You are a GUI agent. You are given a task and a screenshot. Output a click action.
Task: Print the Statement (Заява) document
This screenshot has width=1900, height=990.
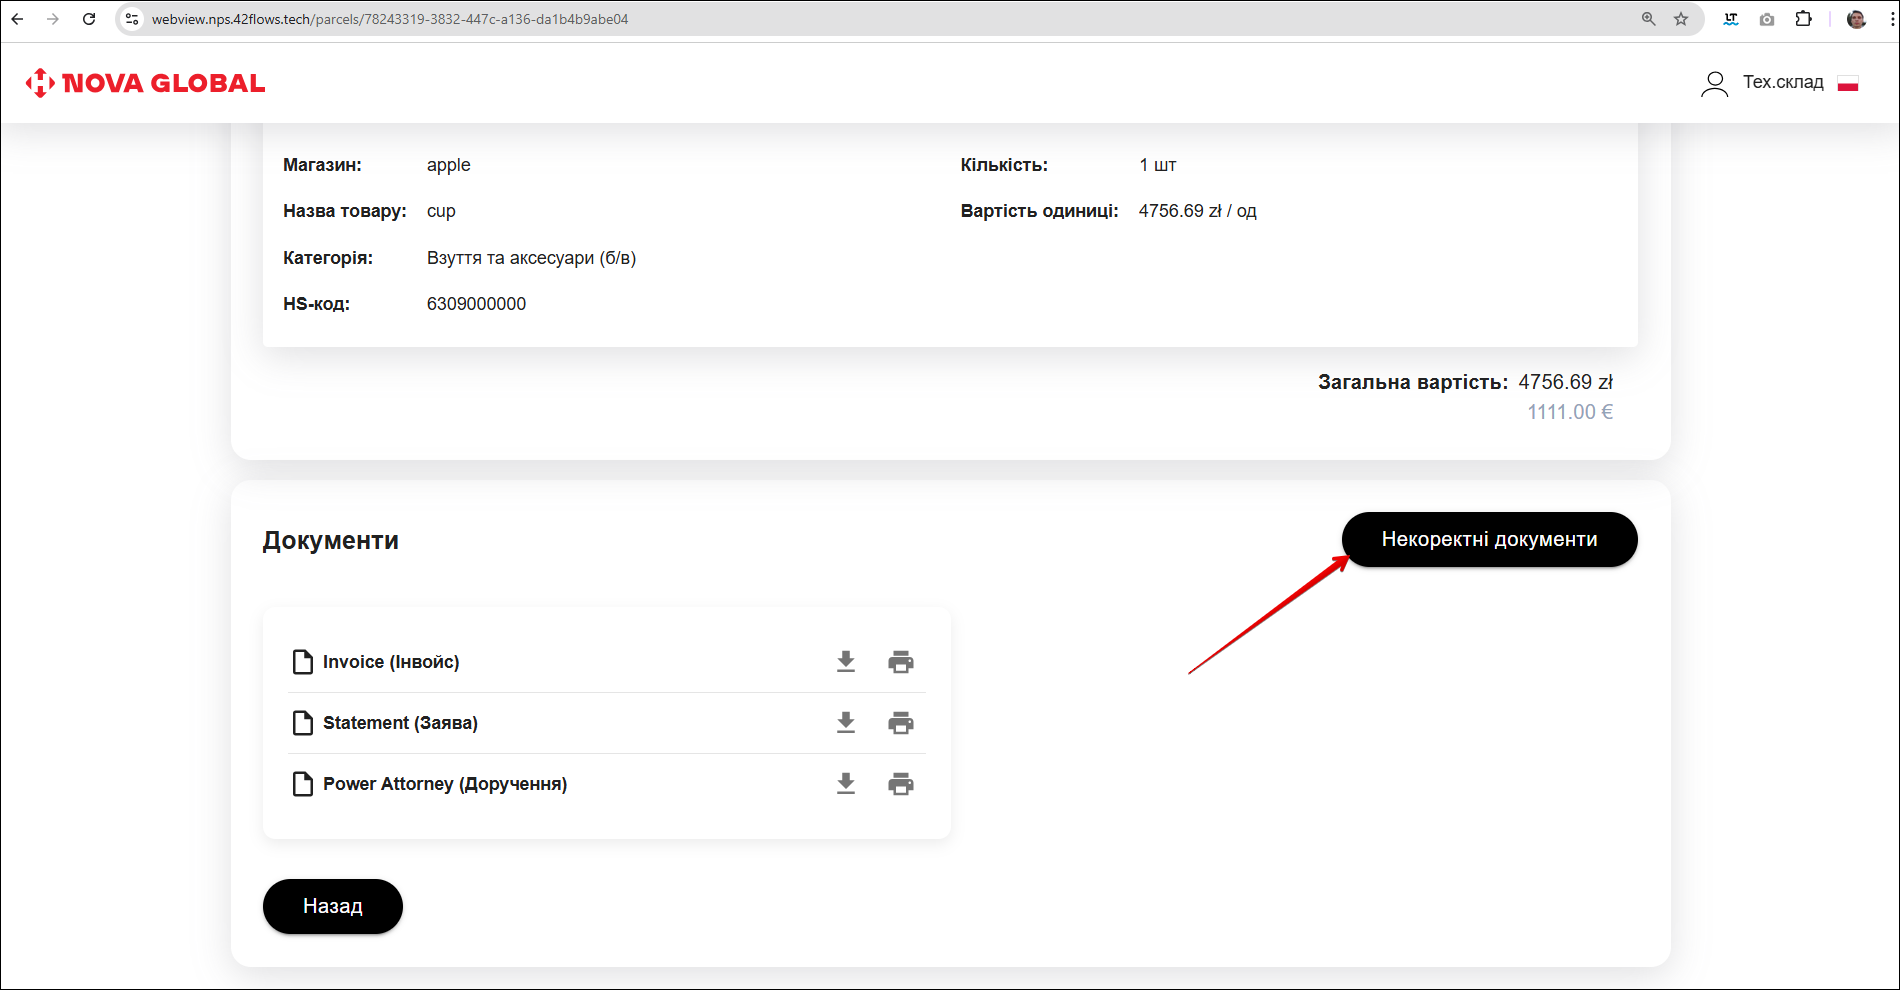point(901,723)
